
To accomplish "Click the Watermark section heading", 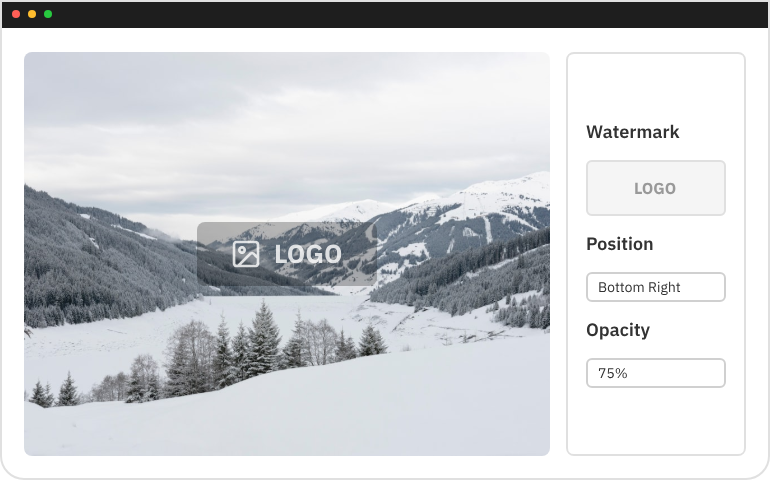I will click(632, 132).
